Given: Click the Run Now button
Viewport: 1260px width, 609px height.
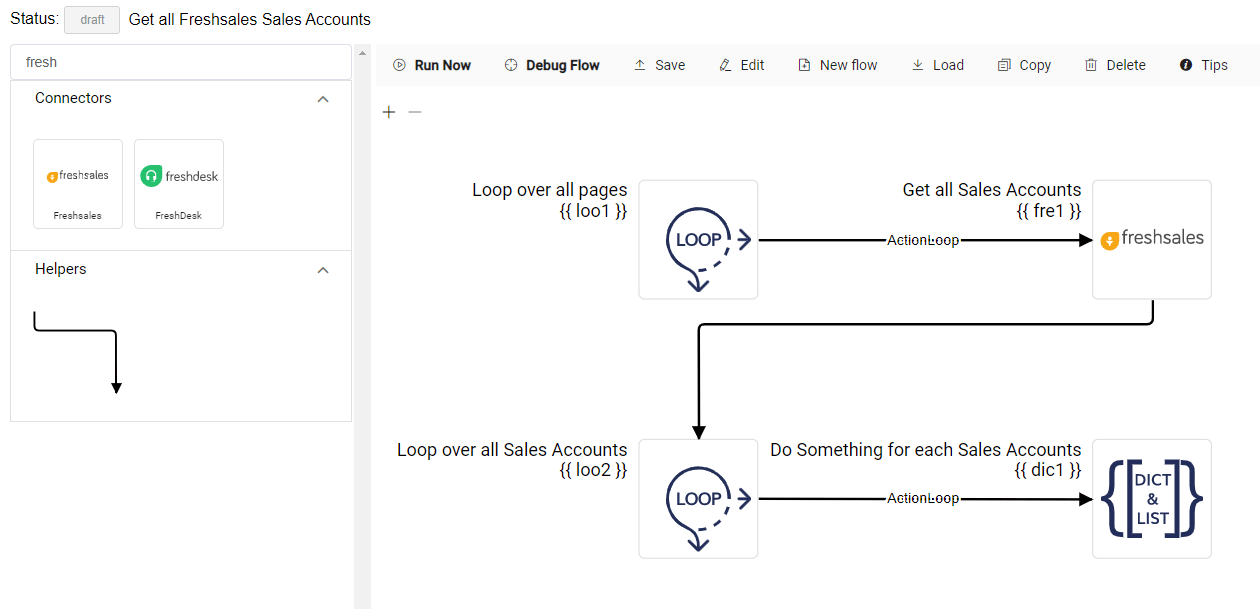Looking at the screenshot, I should pos(431,65).
